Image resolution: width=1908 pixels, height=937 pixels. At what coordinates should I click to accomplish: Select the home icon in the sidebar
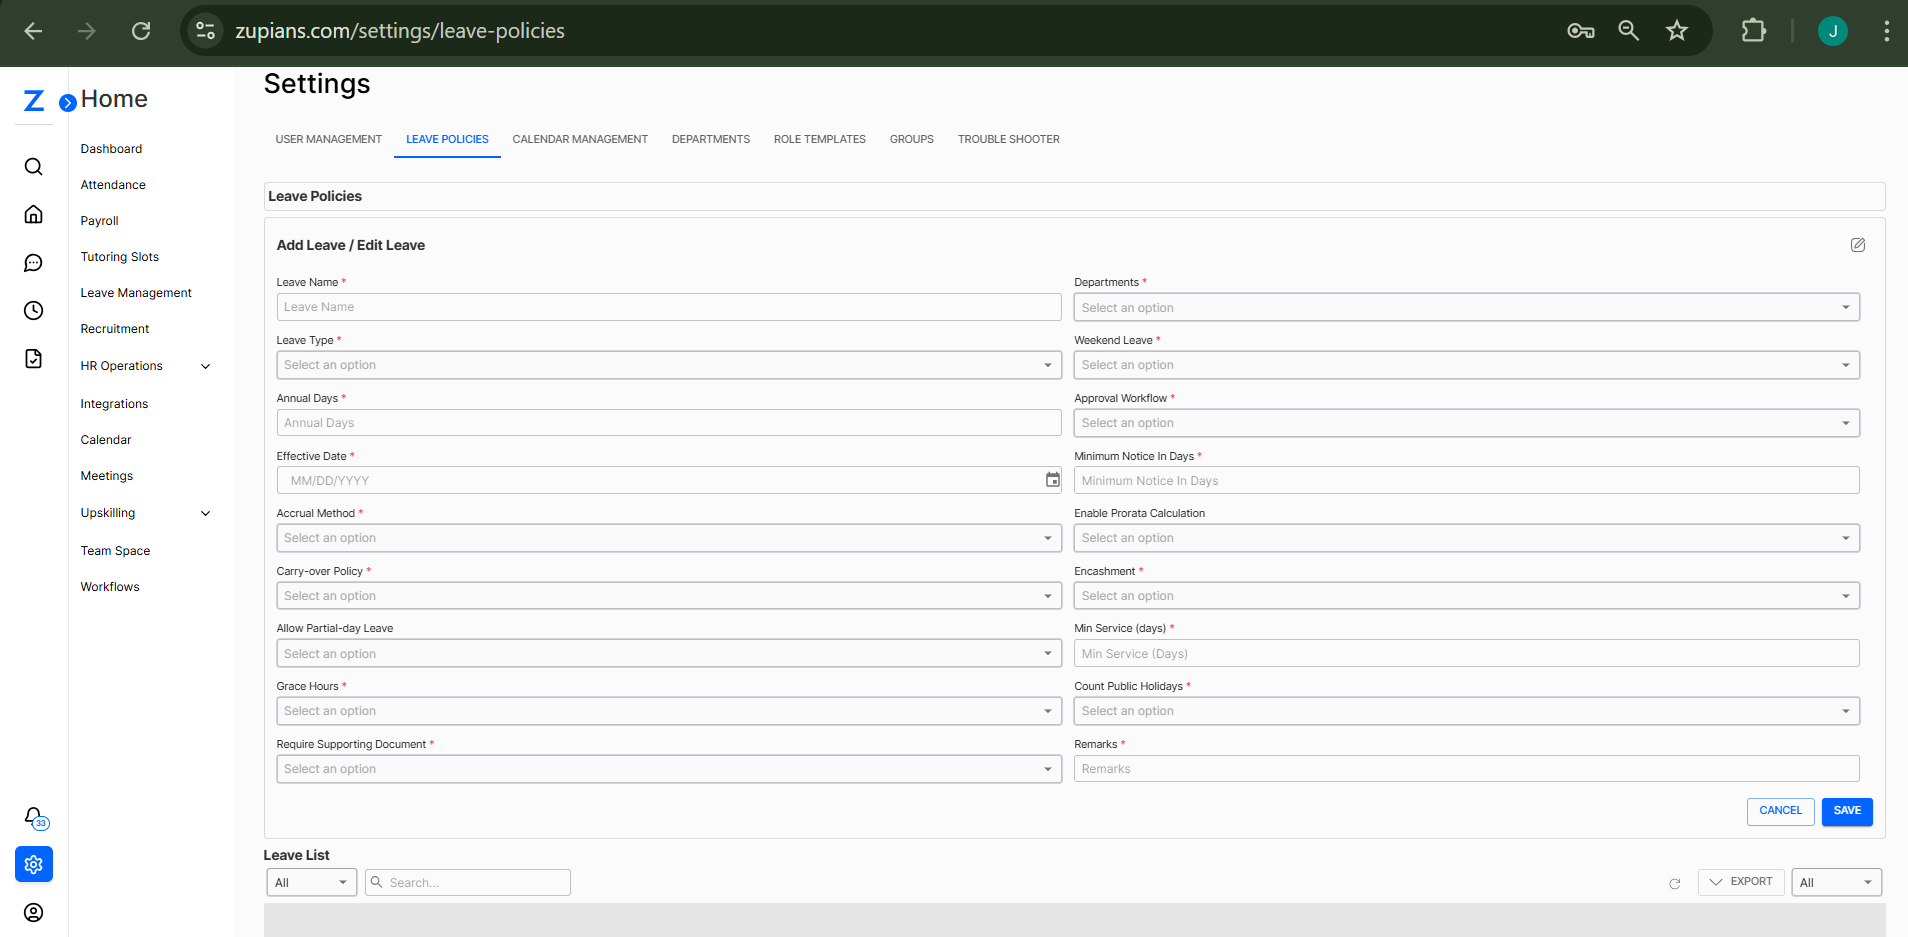33,214
